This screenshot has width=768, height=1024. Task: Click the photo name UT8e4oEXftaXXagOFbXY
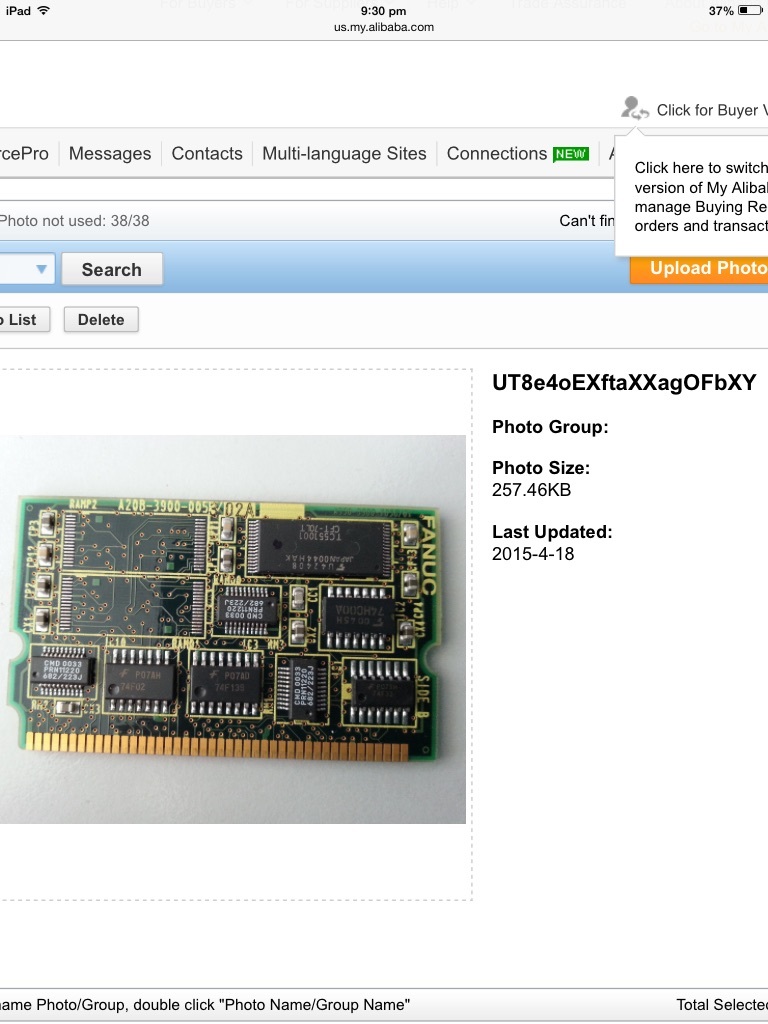[x=624, y=383]
